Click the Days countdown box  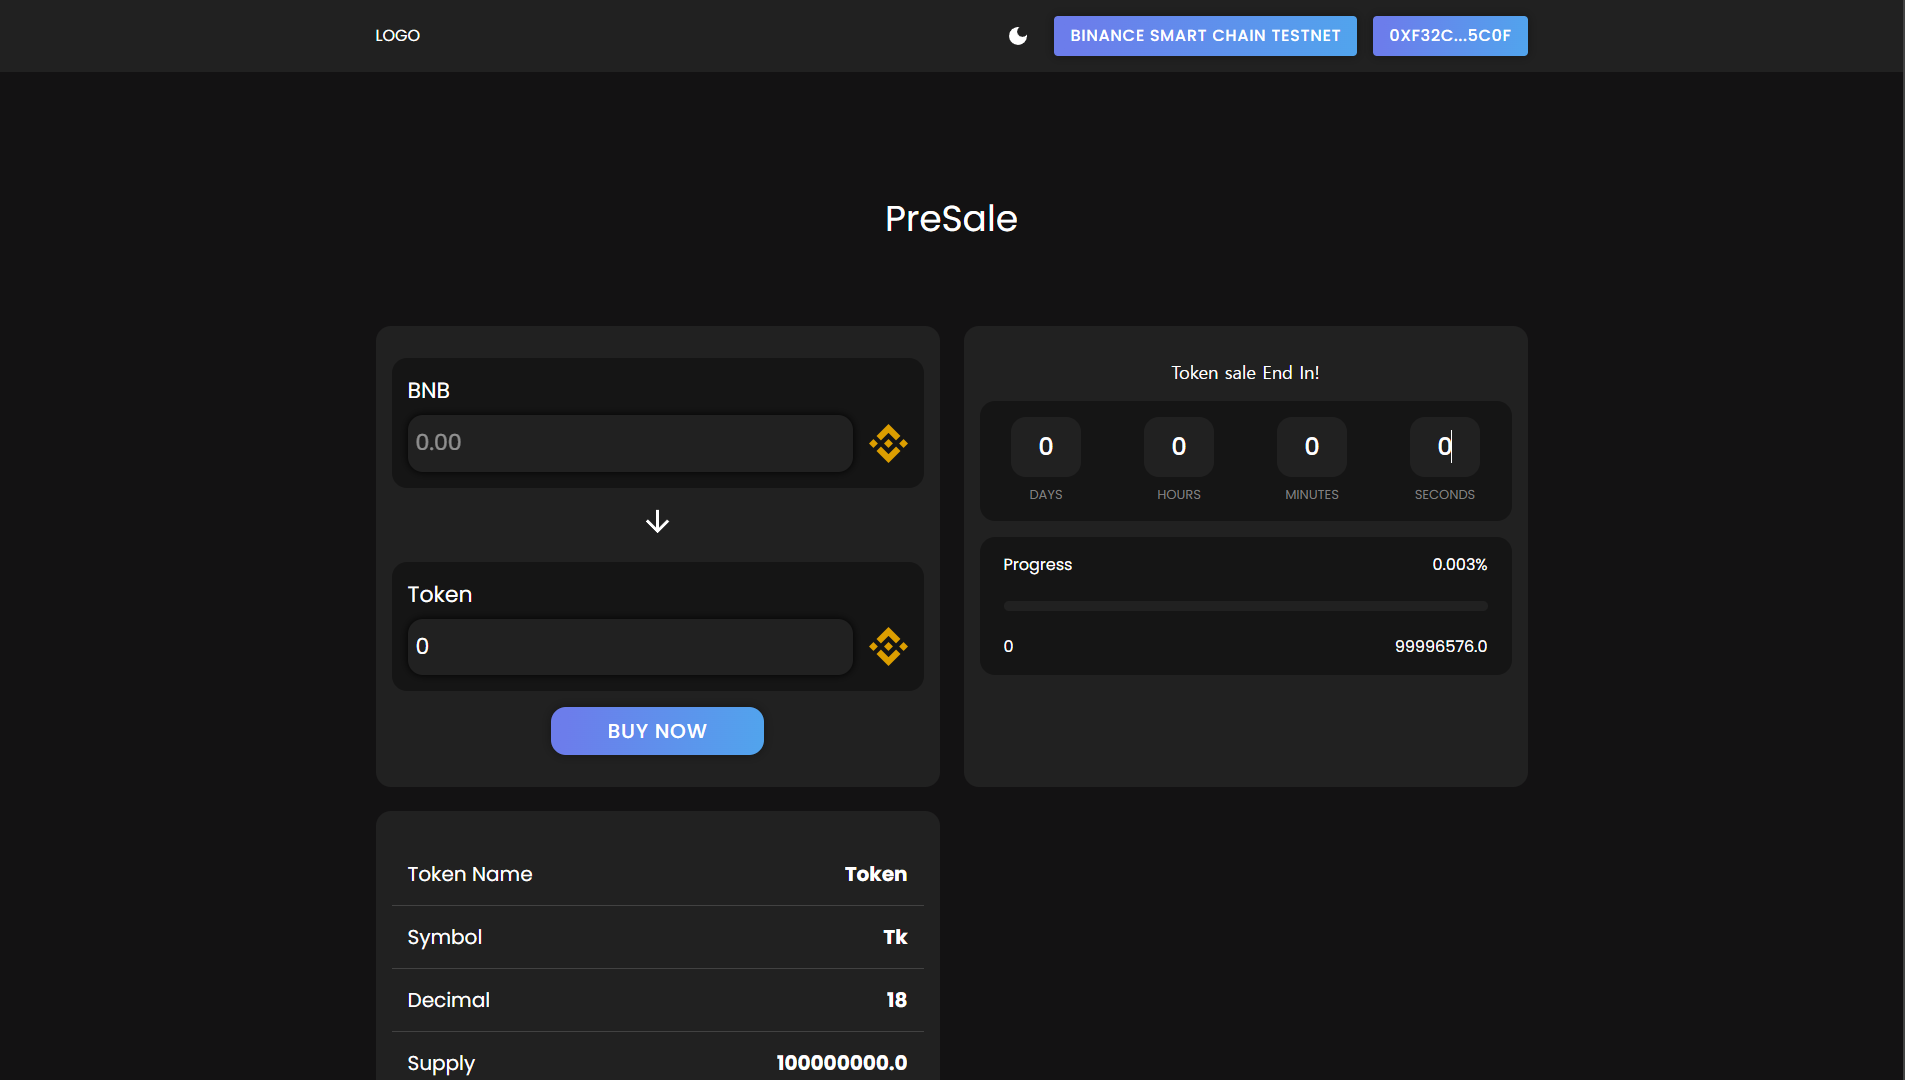coord(1045,447)
